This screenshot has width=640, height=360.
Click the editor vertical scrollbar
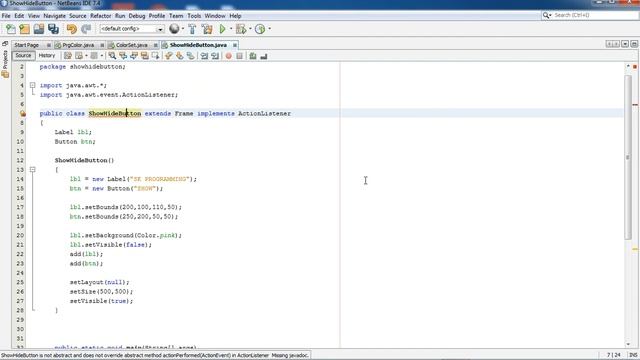(628, 158)
